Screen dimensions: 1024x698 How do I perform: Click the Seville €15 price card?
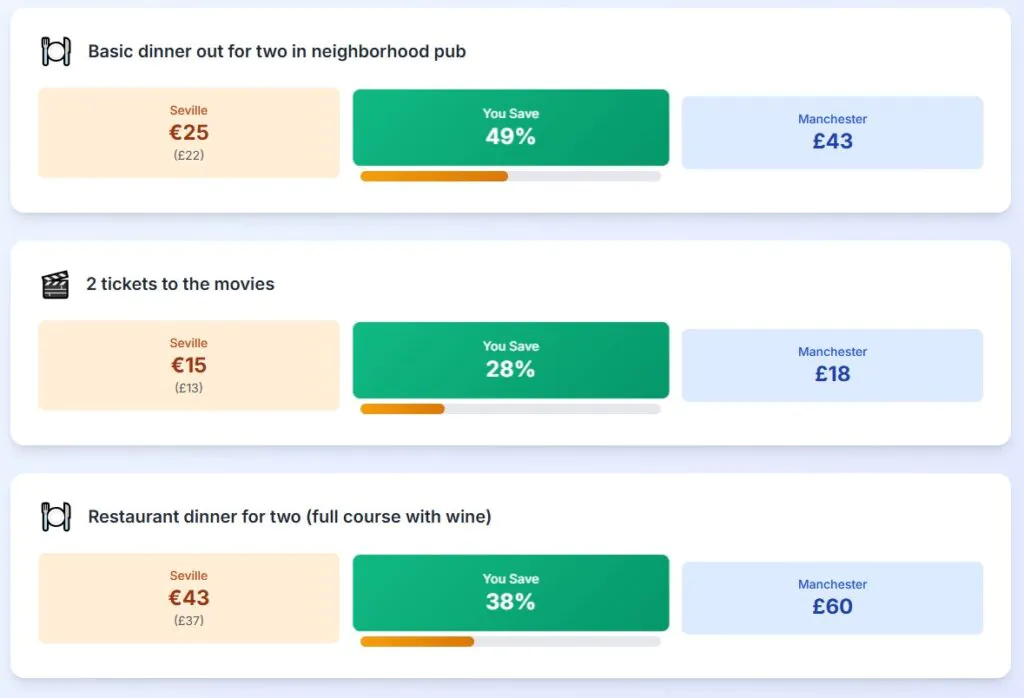tap(189, 365)
